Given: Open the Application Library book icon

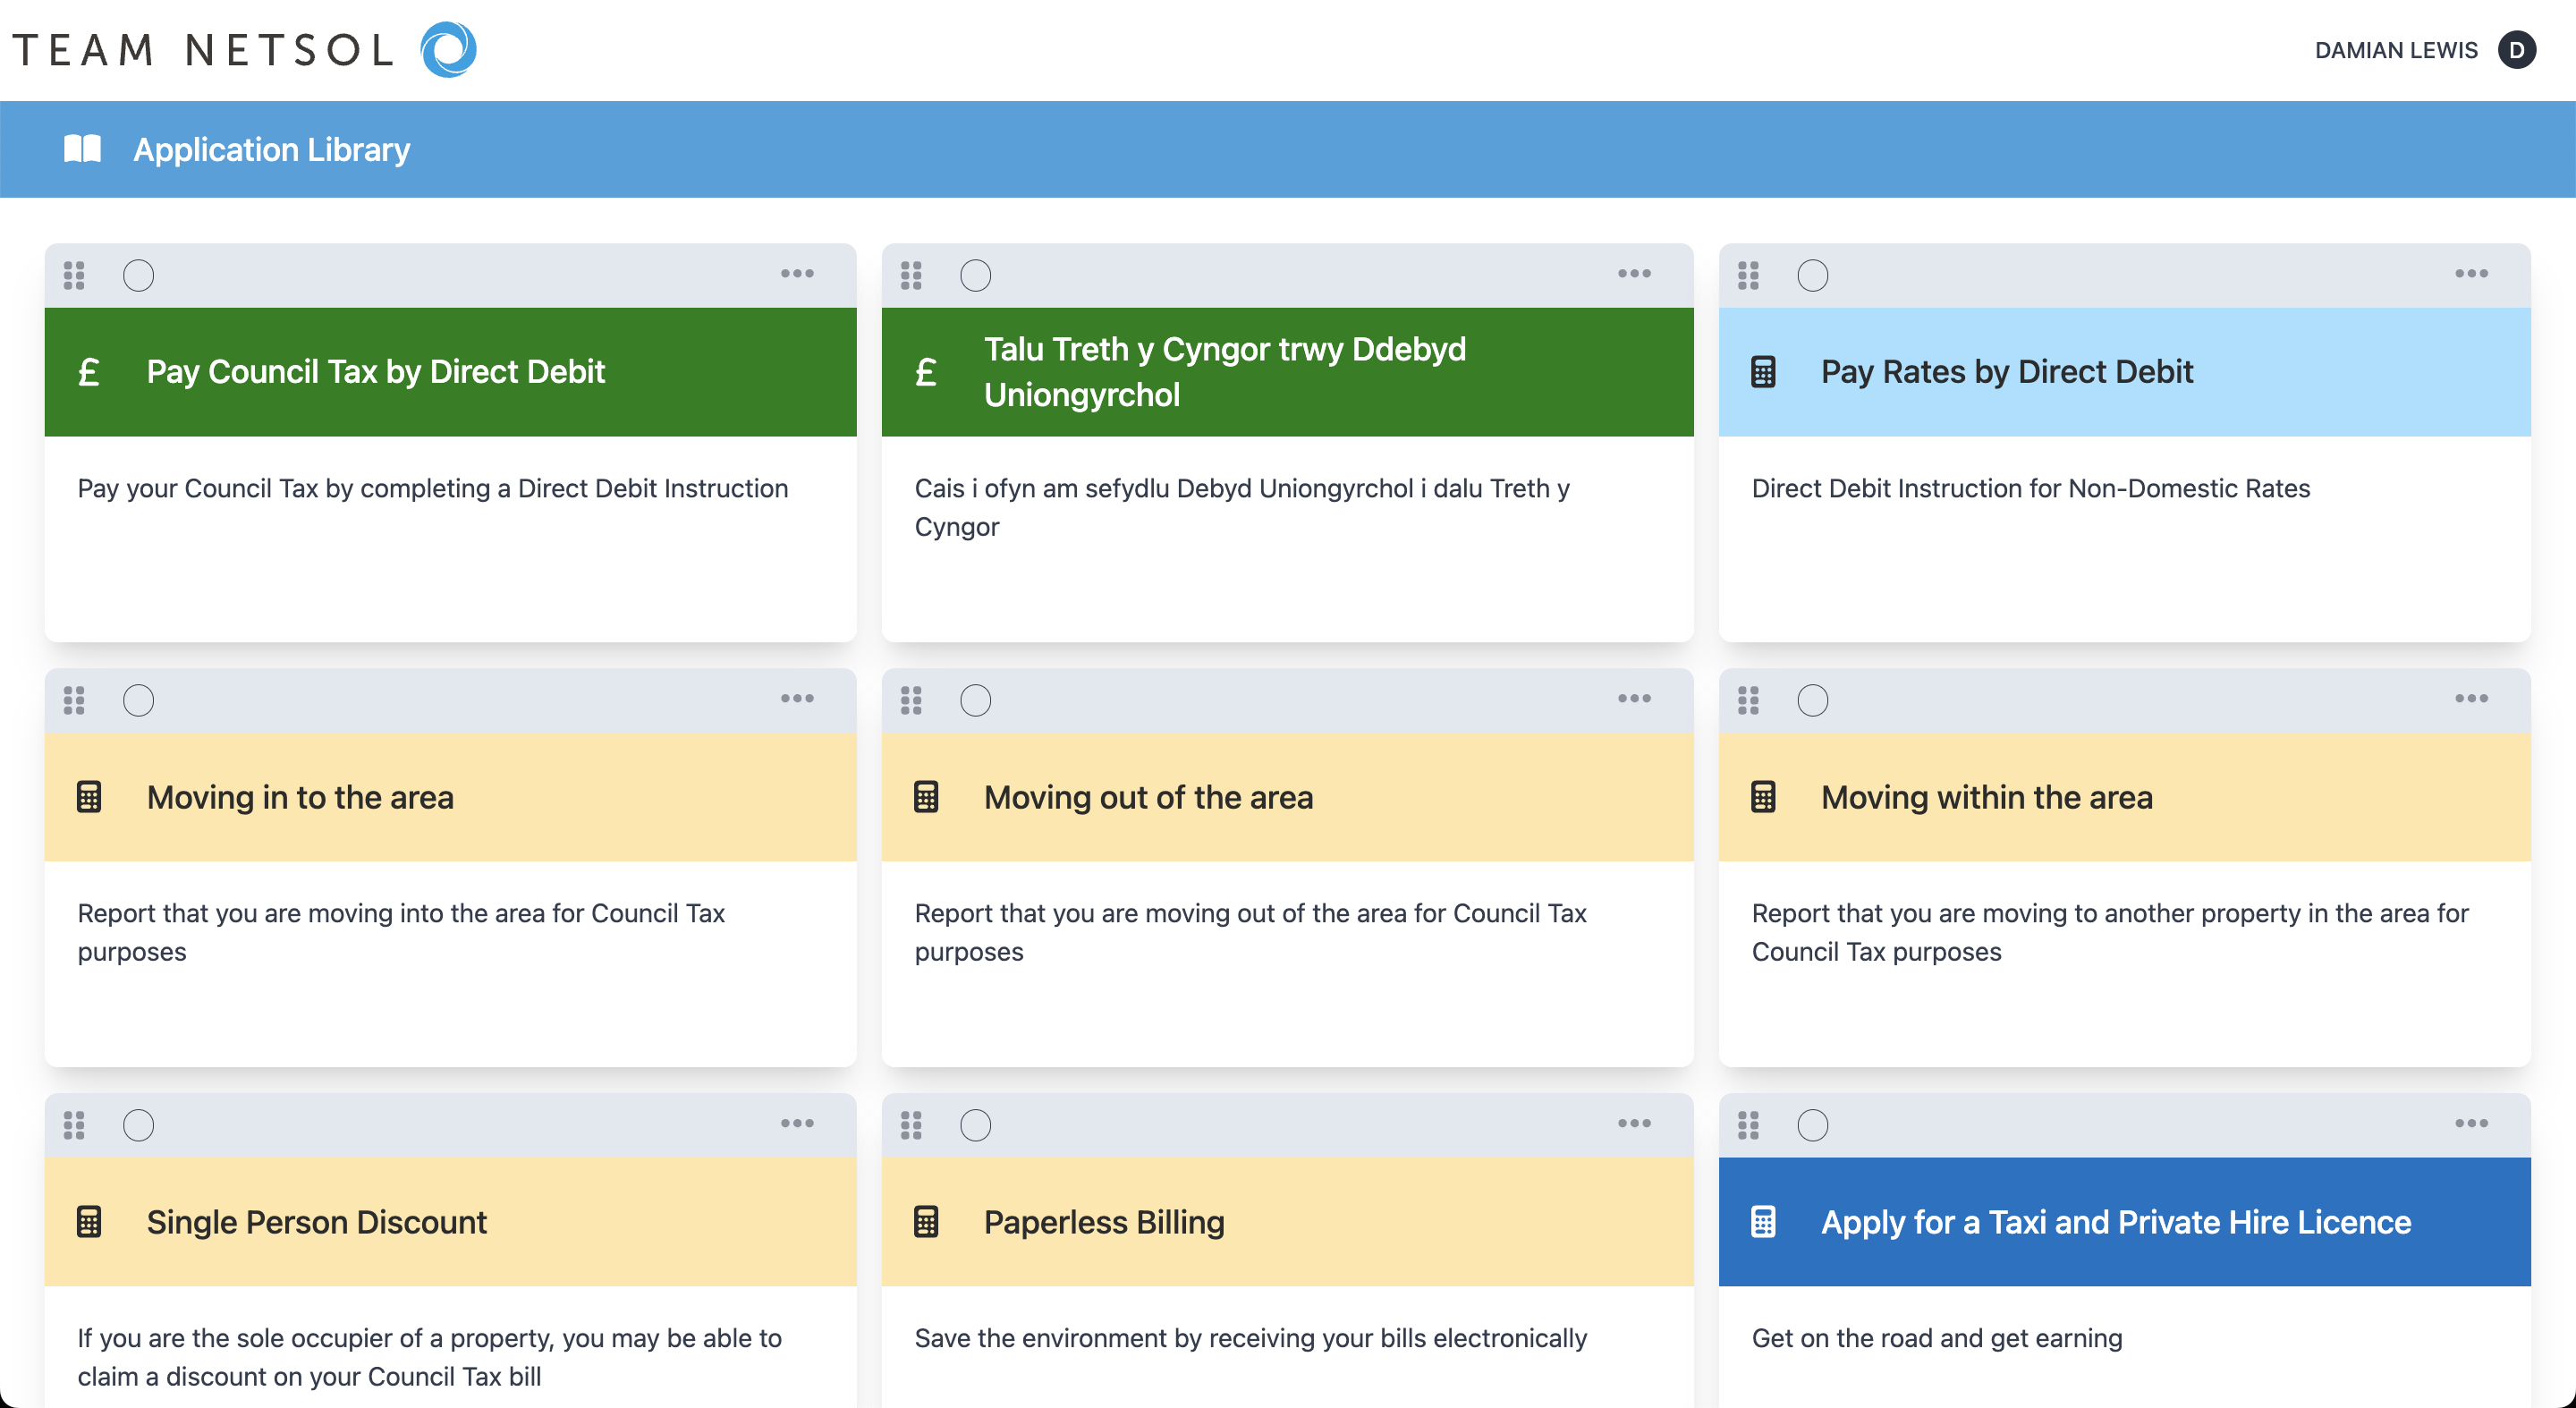Looking at the screenshot, I should (x=83, y=149).
